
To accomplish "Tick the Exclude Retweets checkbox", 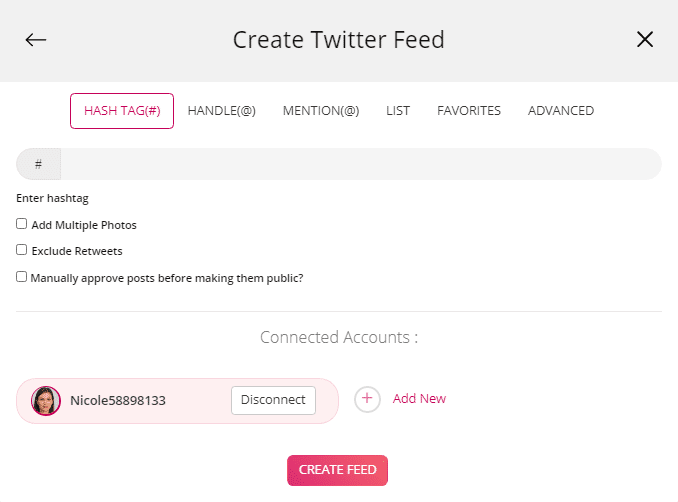I will (x=22, y=250).
